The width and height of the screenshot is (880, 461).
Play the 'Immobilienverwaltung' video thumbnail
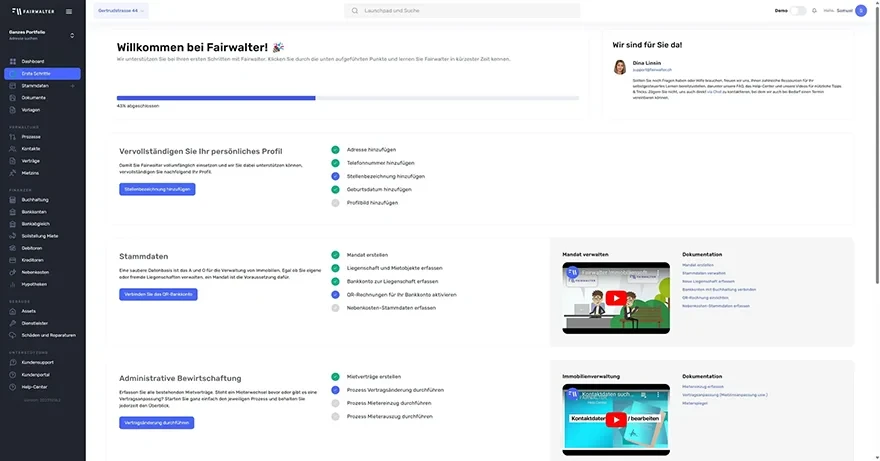pos(616,419)
